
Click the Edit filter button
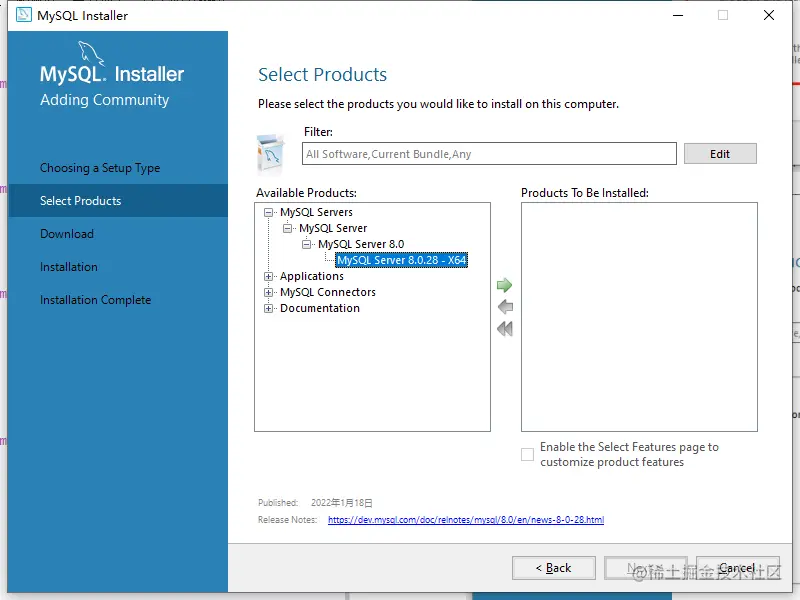pyautogui.click(x=720, y=154)
